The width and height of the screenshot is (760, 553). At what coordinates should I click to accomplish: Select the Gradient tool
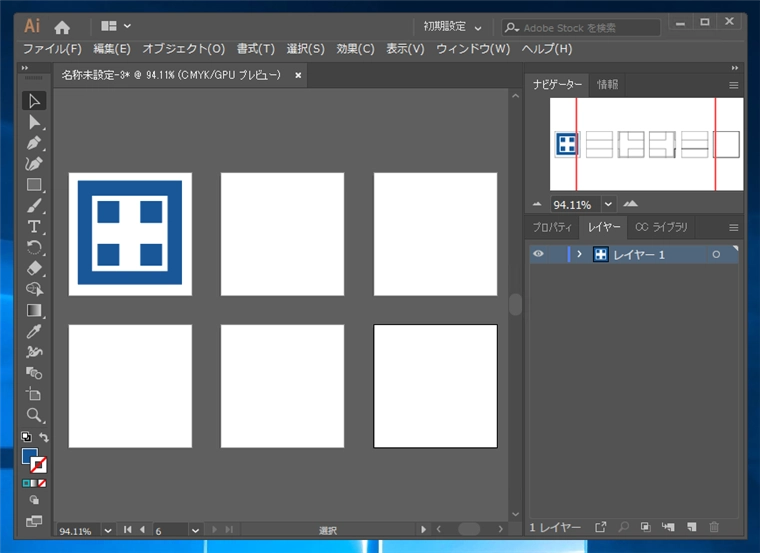click(34, 310)
